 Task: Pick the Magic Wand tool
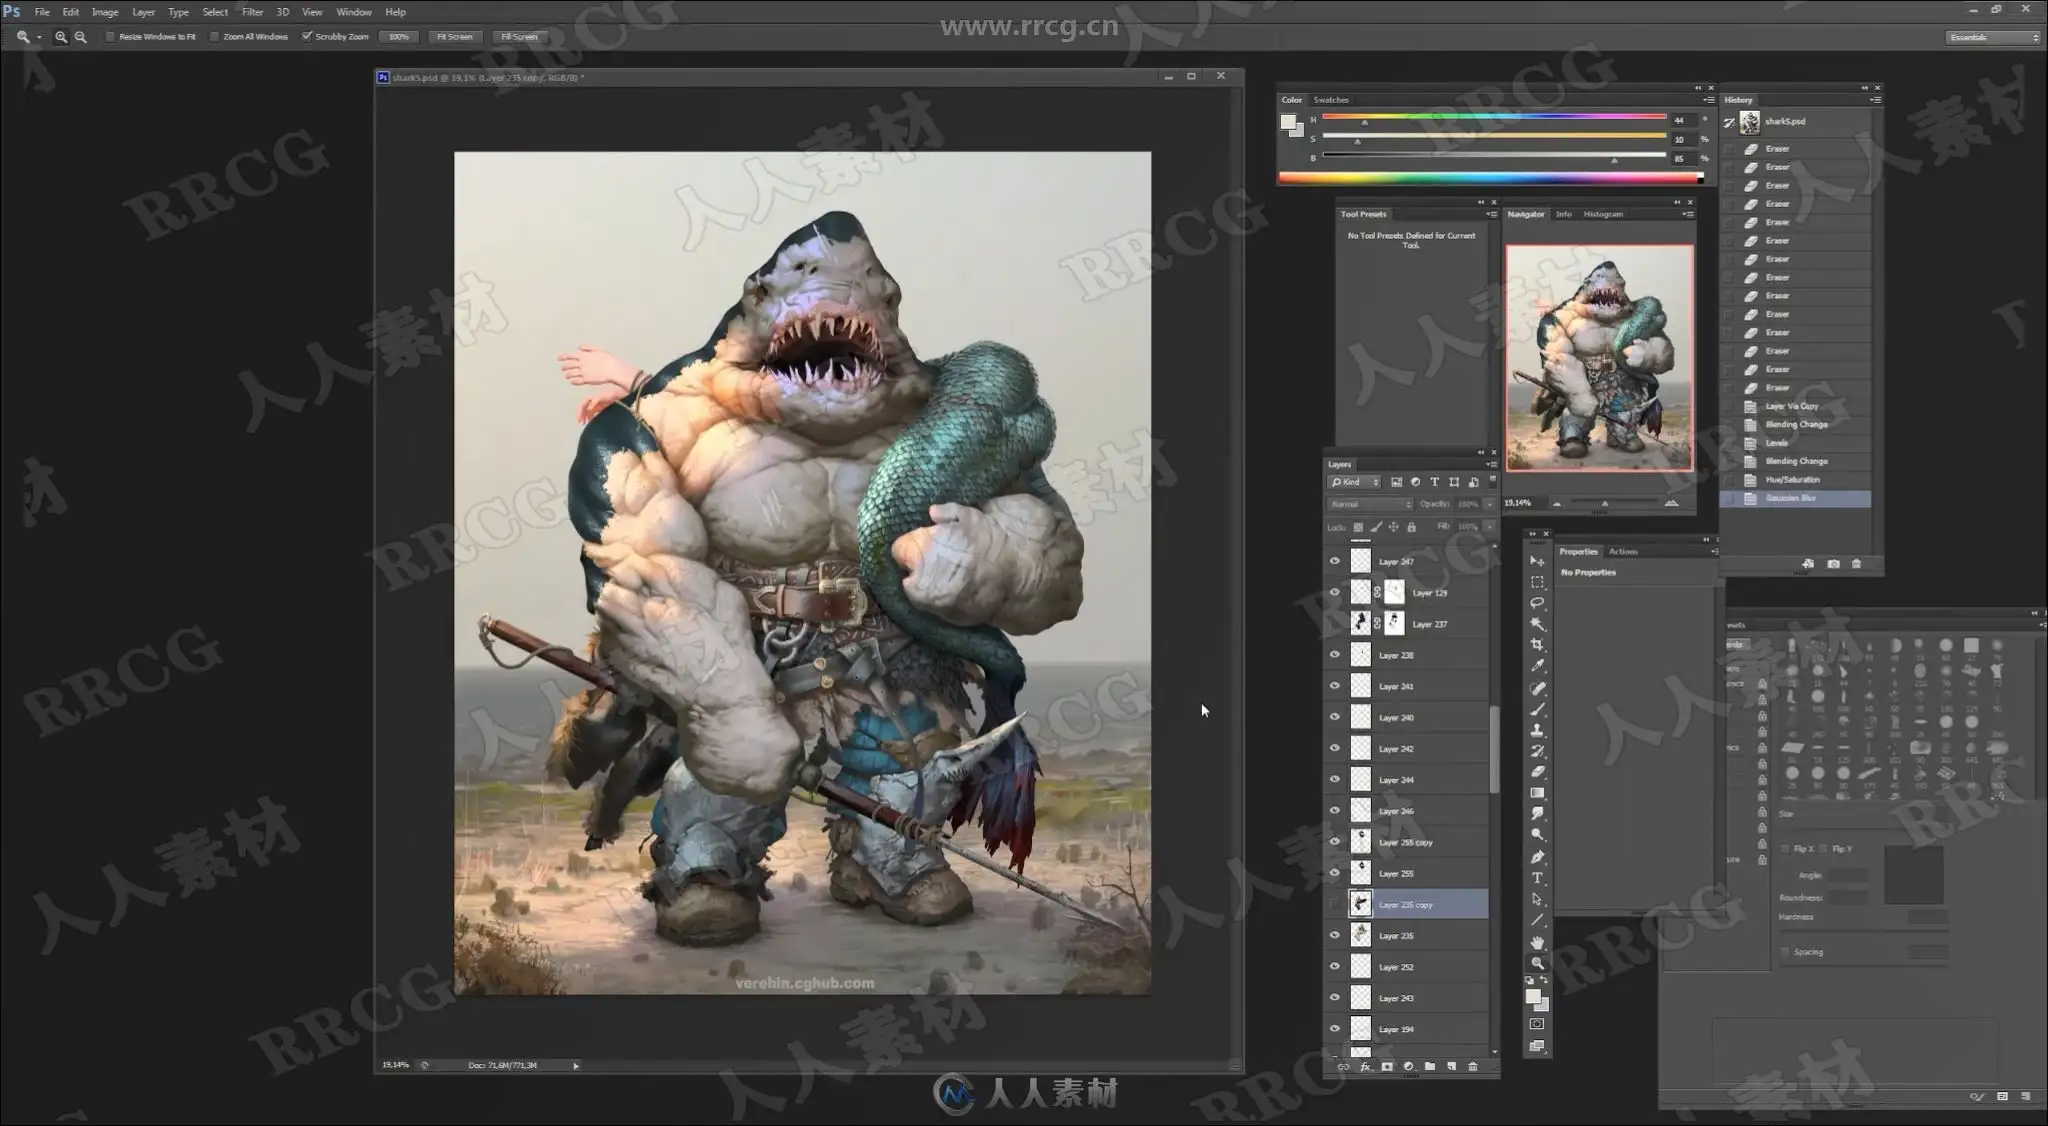1537,624
